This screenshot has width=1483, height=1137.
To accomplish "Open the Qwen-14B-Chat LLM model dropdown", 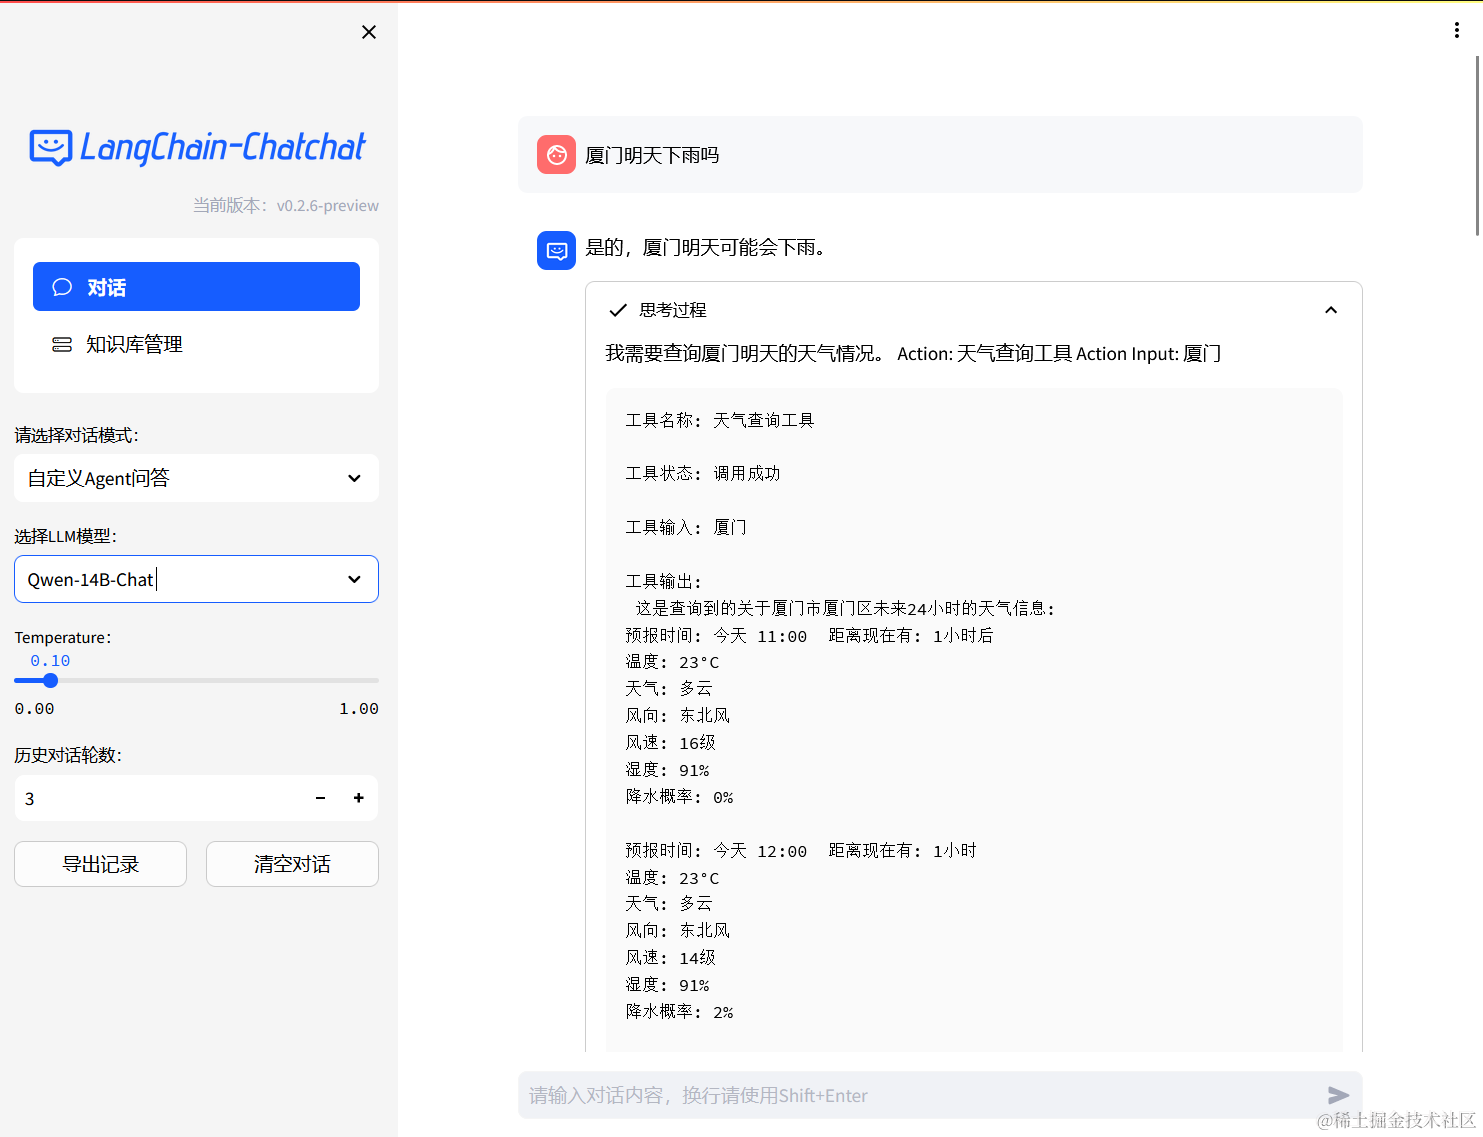I will pyautogui.click(x=196, y=579).
